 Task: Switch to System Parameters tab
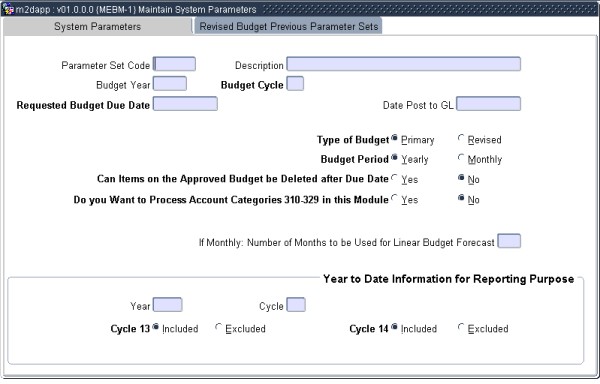pos(98,26)
